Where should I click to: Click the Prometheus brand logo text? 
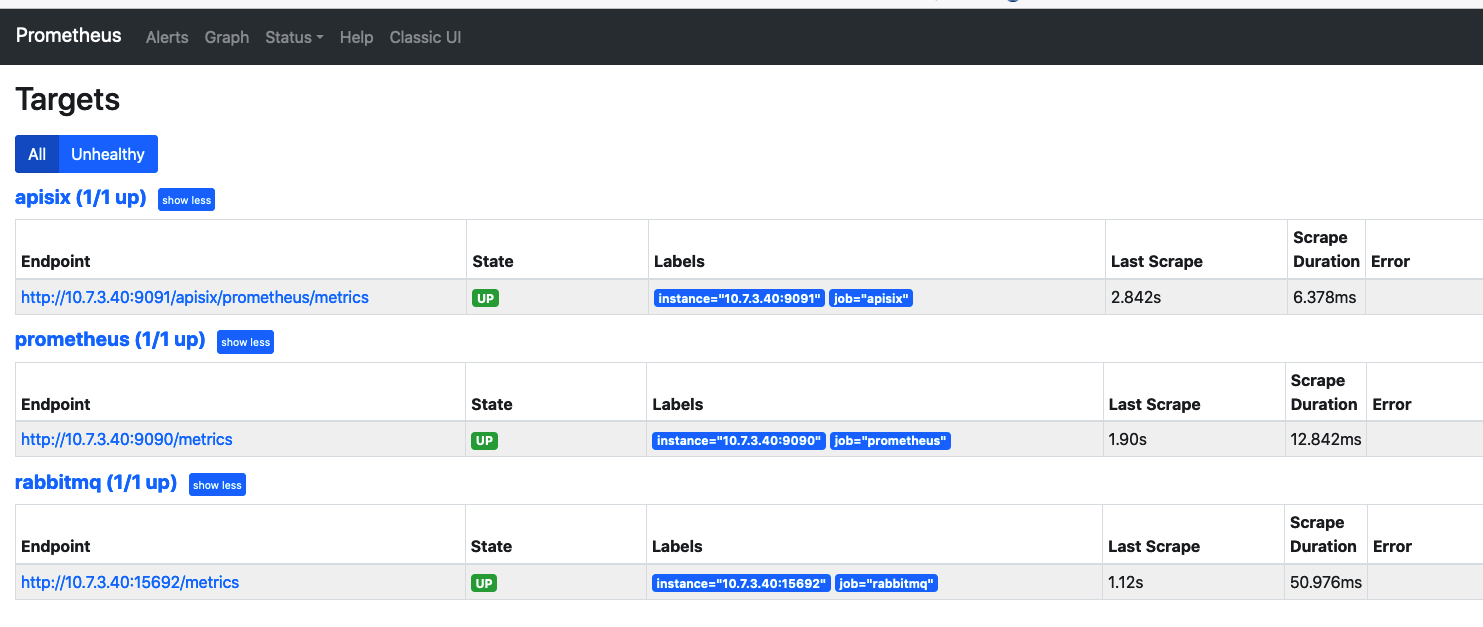click(68, 36)
